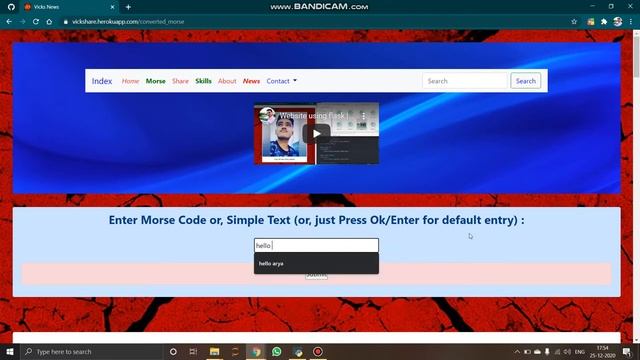Expand the Contact dropdown
The image size is (640, 360).
(x=282, y=81)
